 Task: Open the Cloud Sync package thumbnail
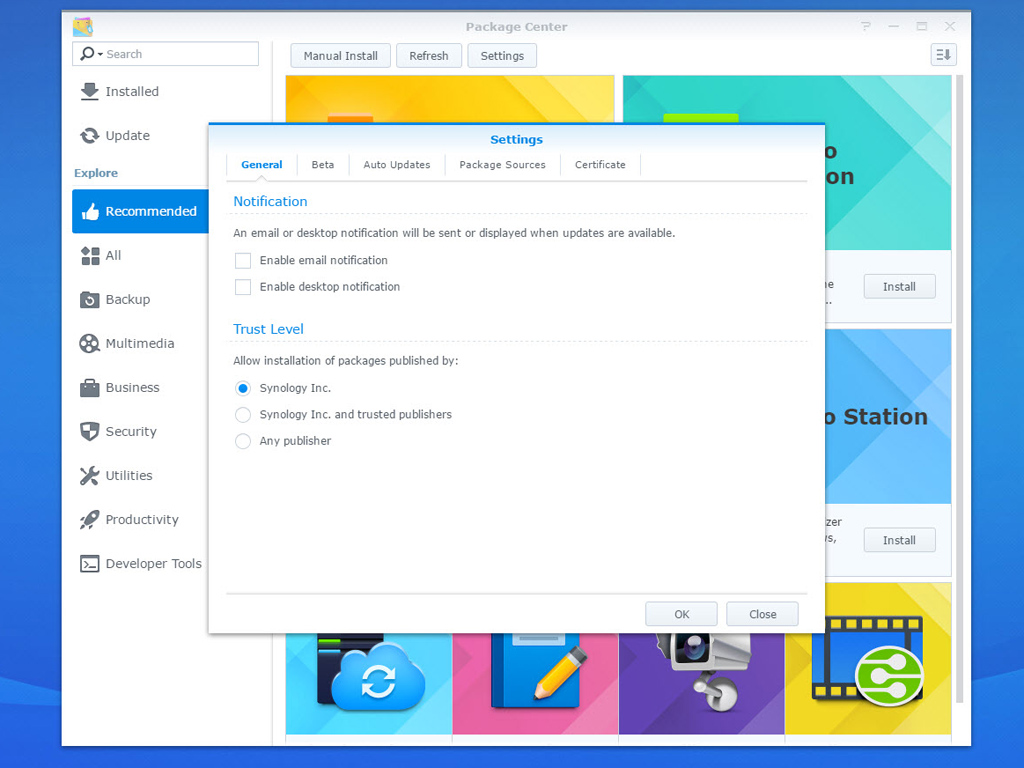(369, 683)
